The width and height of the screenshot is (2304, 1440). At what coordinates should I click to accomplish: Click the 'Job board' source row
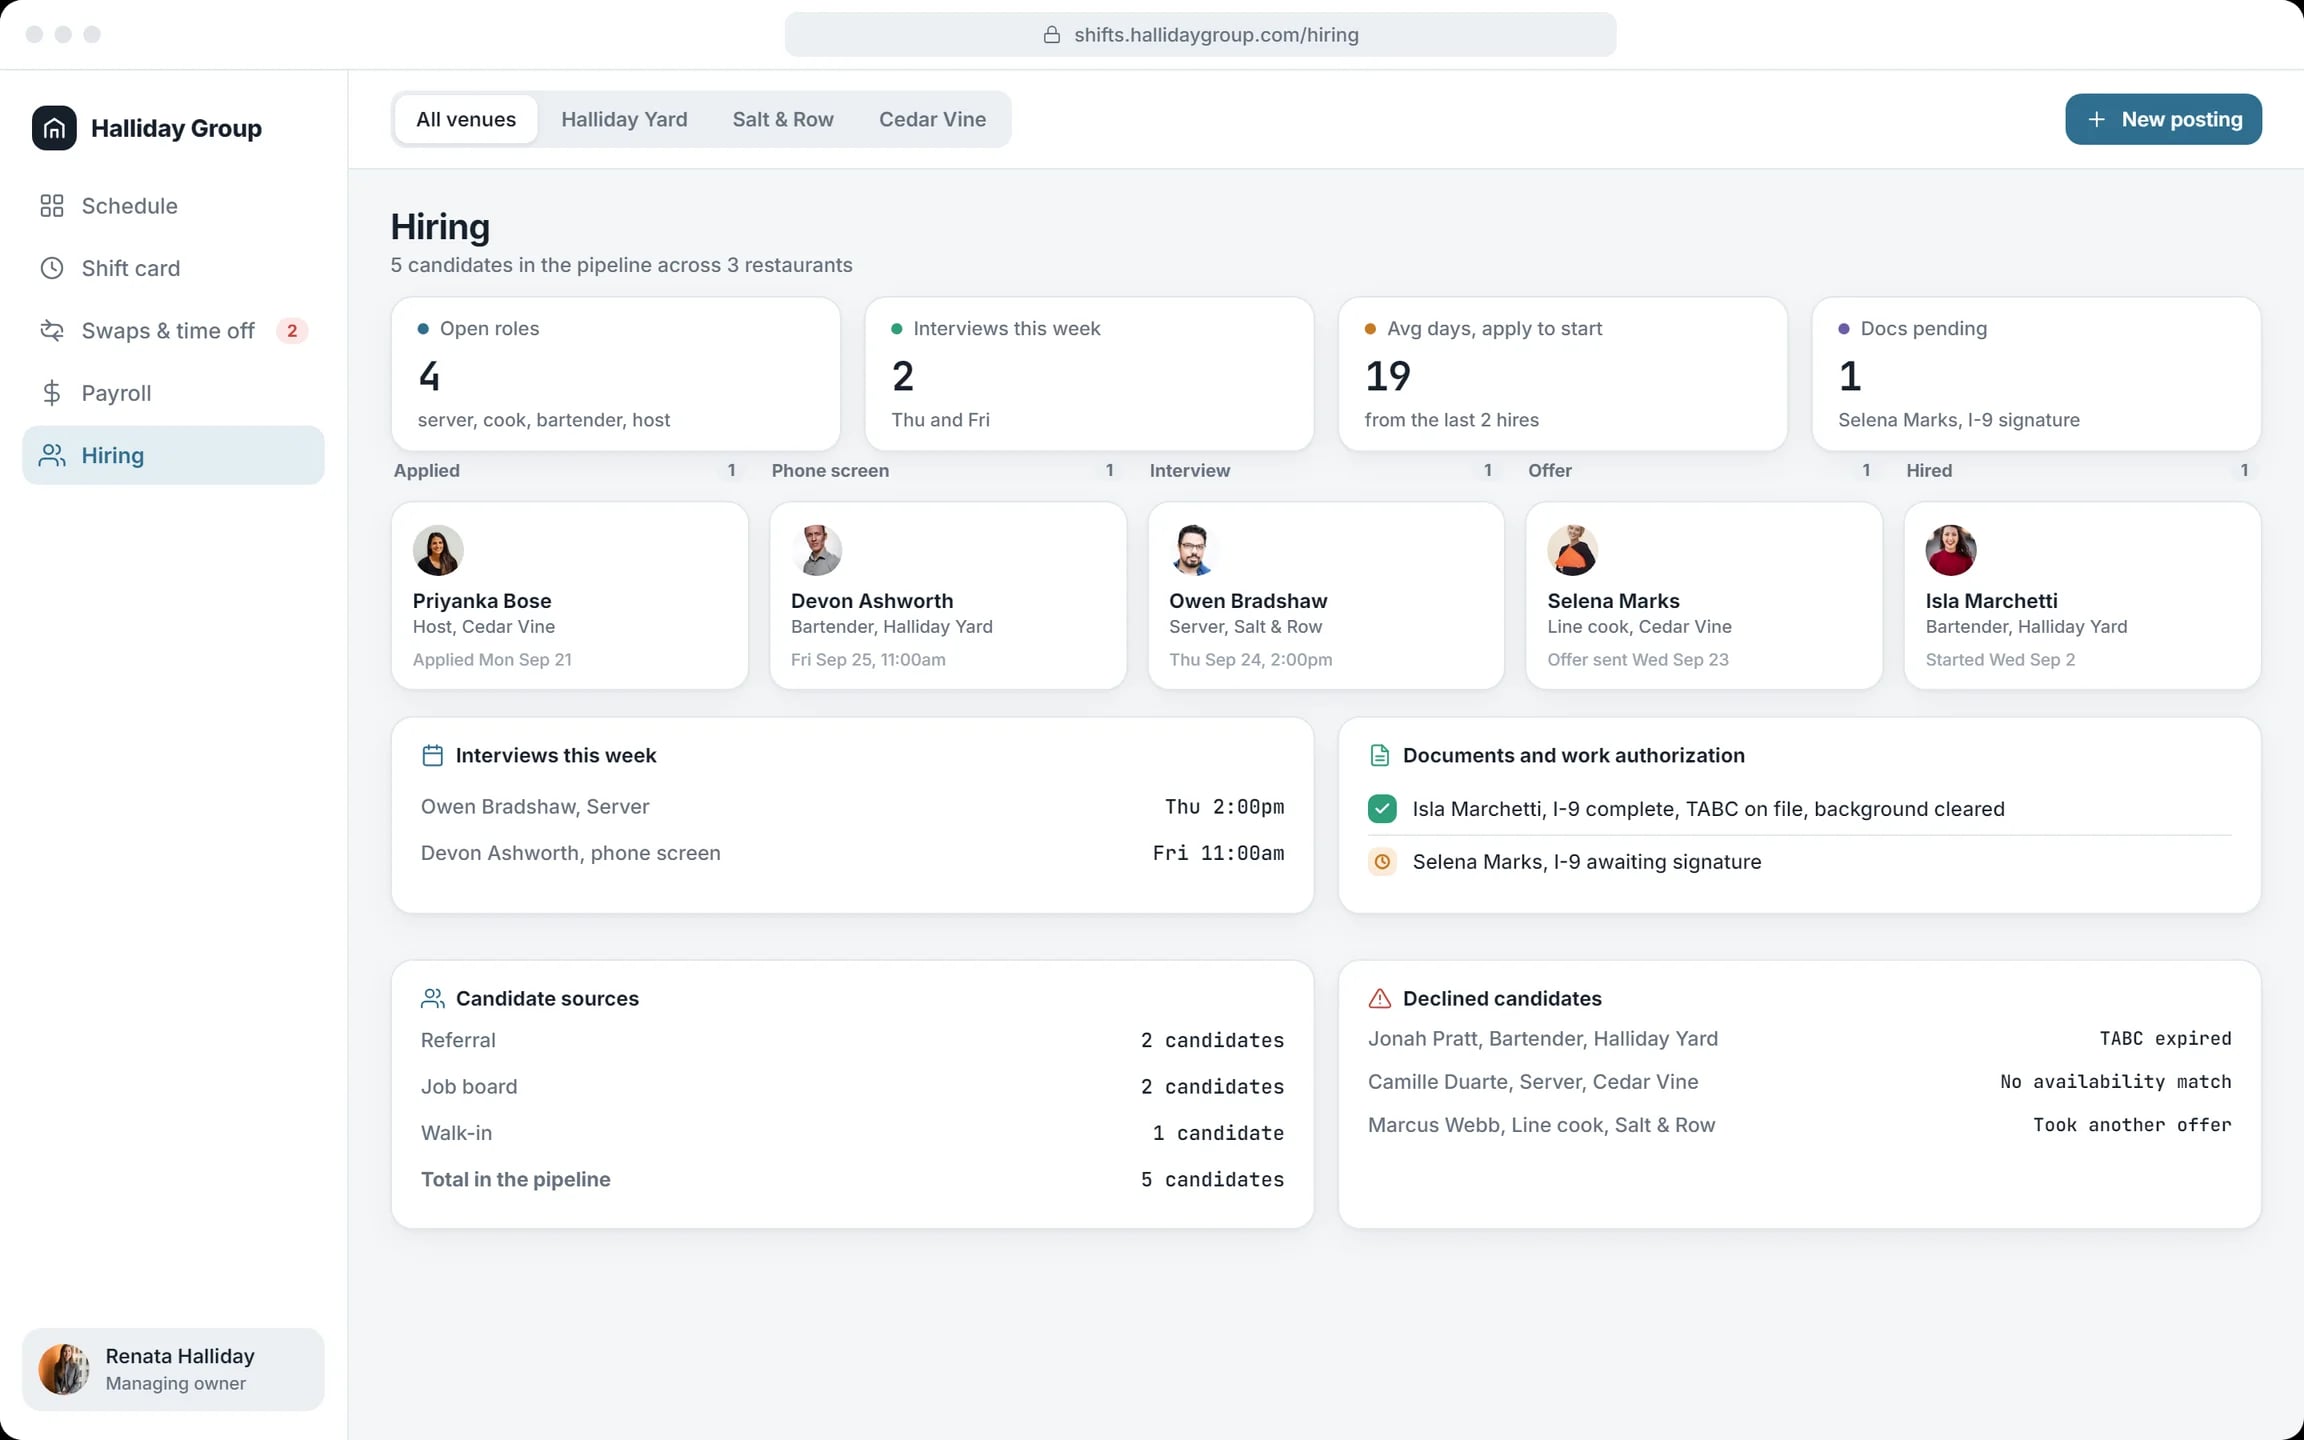(x=852, y=1087)
